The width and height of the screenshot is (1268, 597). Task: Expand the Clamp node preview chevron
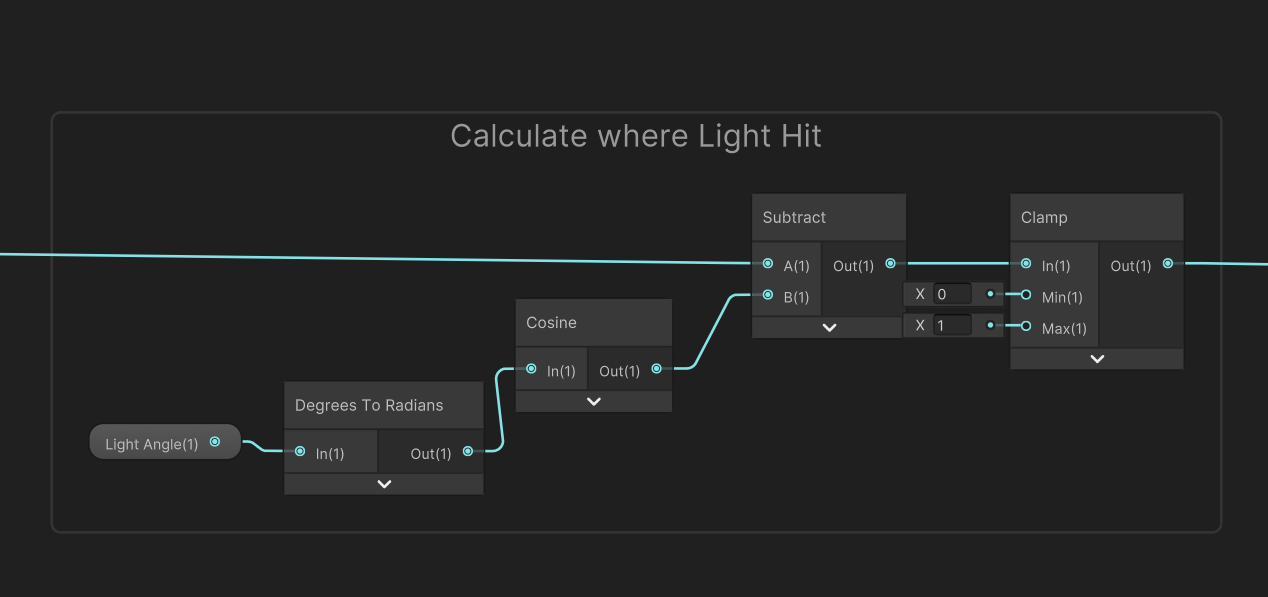pos(1097,359)
